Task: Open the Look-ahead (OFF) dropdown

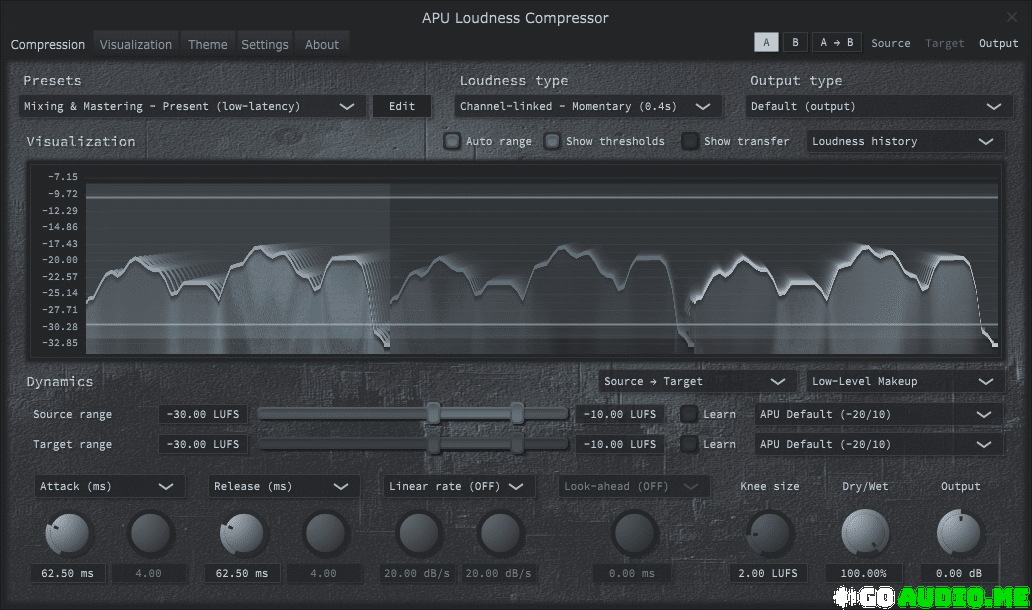Action: click(634, 486)
